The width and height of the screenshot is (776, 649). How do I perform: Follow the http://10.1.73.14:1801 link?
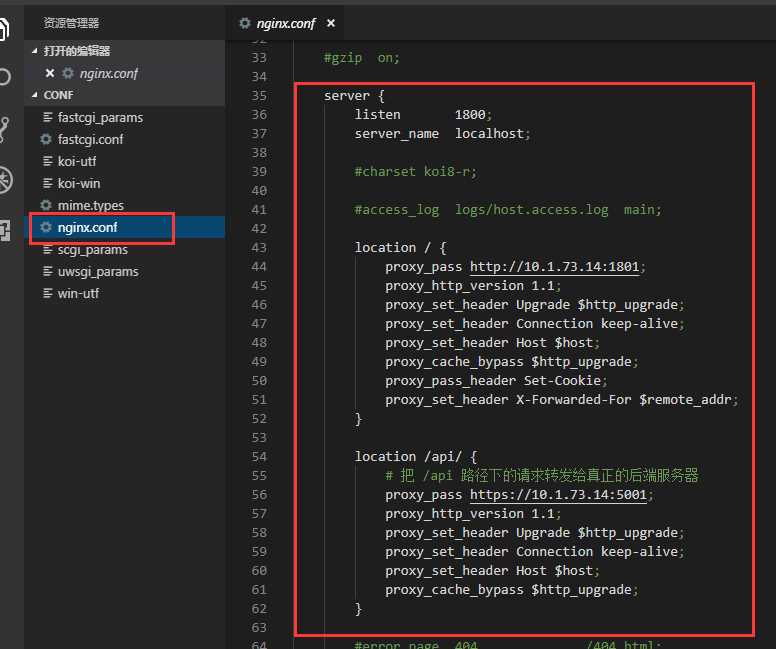(554, 267)
